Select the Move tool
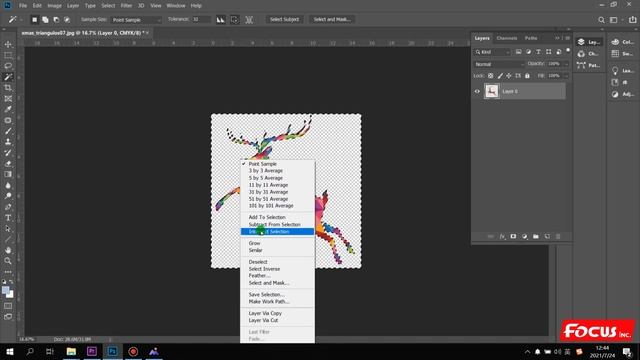The height and width of the screenshot is (360, 640). point(8,44)
